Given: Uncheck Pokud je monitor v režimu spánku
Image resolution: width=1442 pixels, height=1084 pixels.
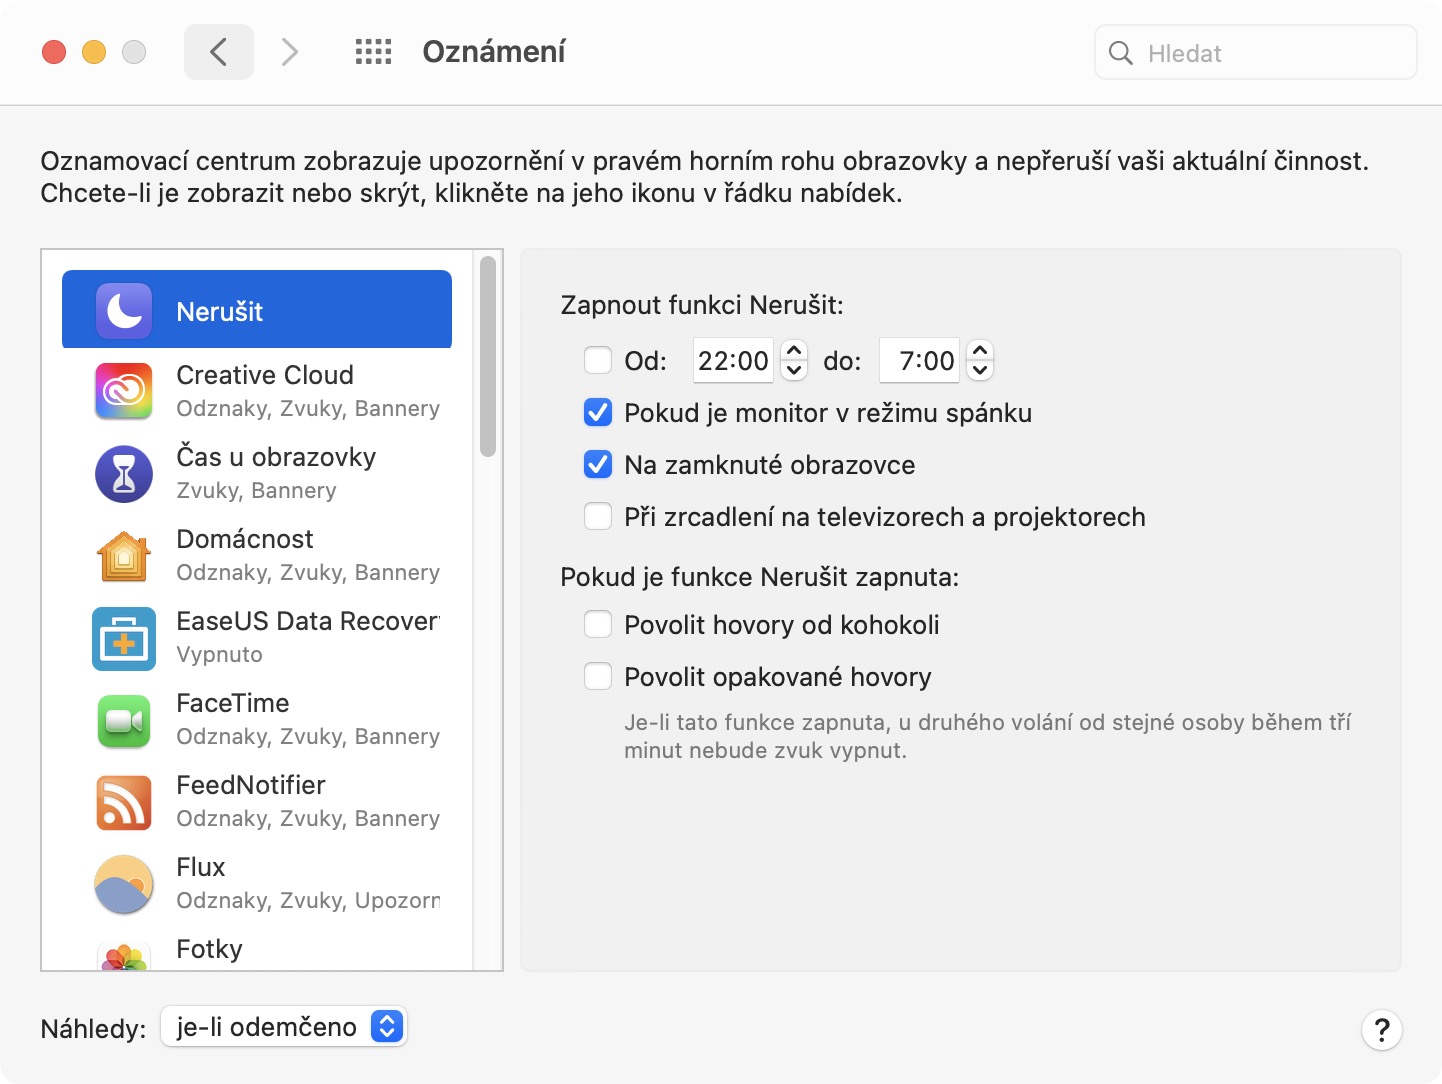Looking at the screenshot, I should point(598,413).
